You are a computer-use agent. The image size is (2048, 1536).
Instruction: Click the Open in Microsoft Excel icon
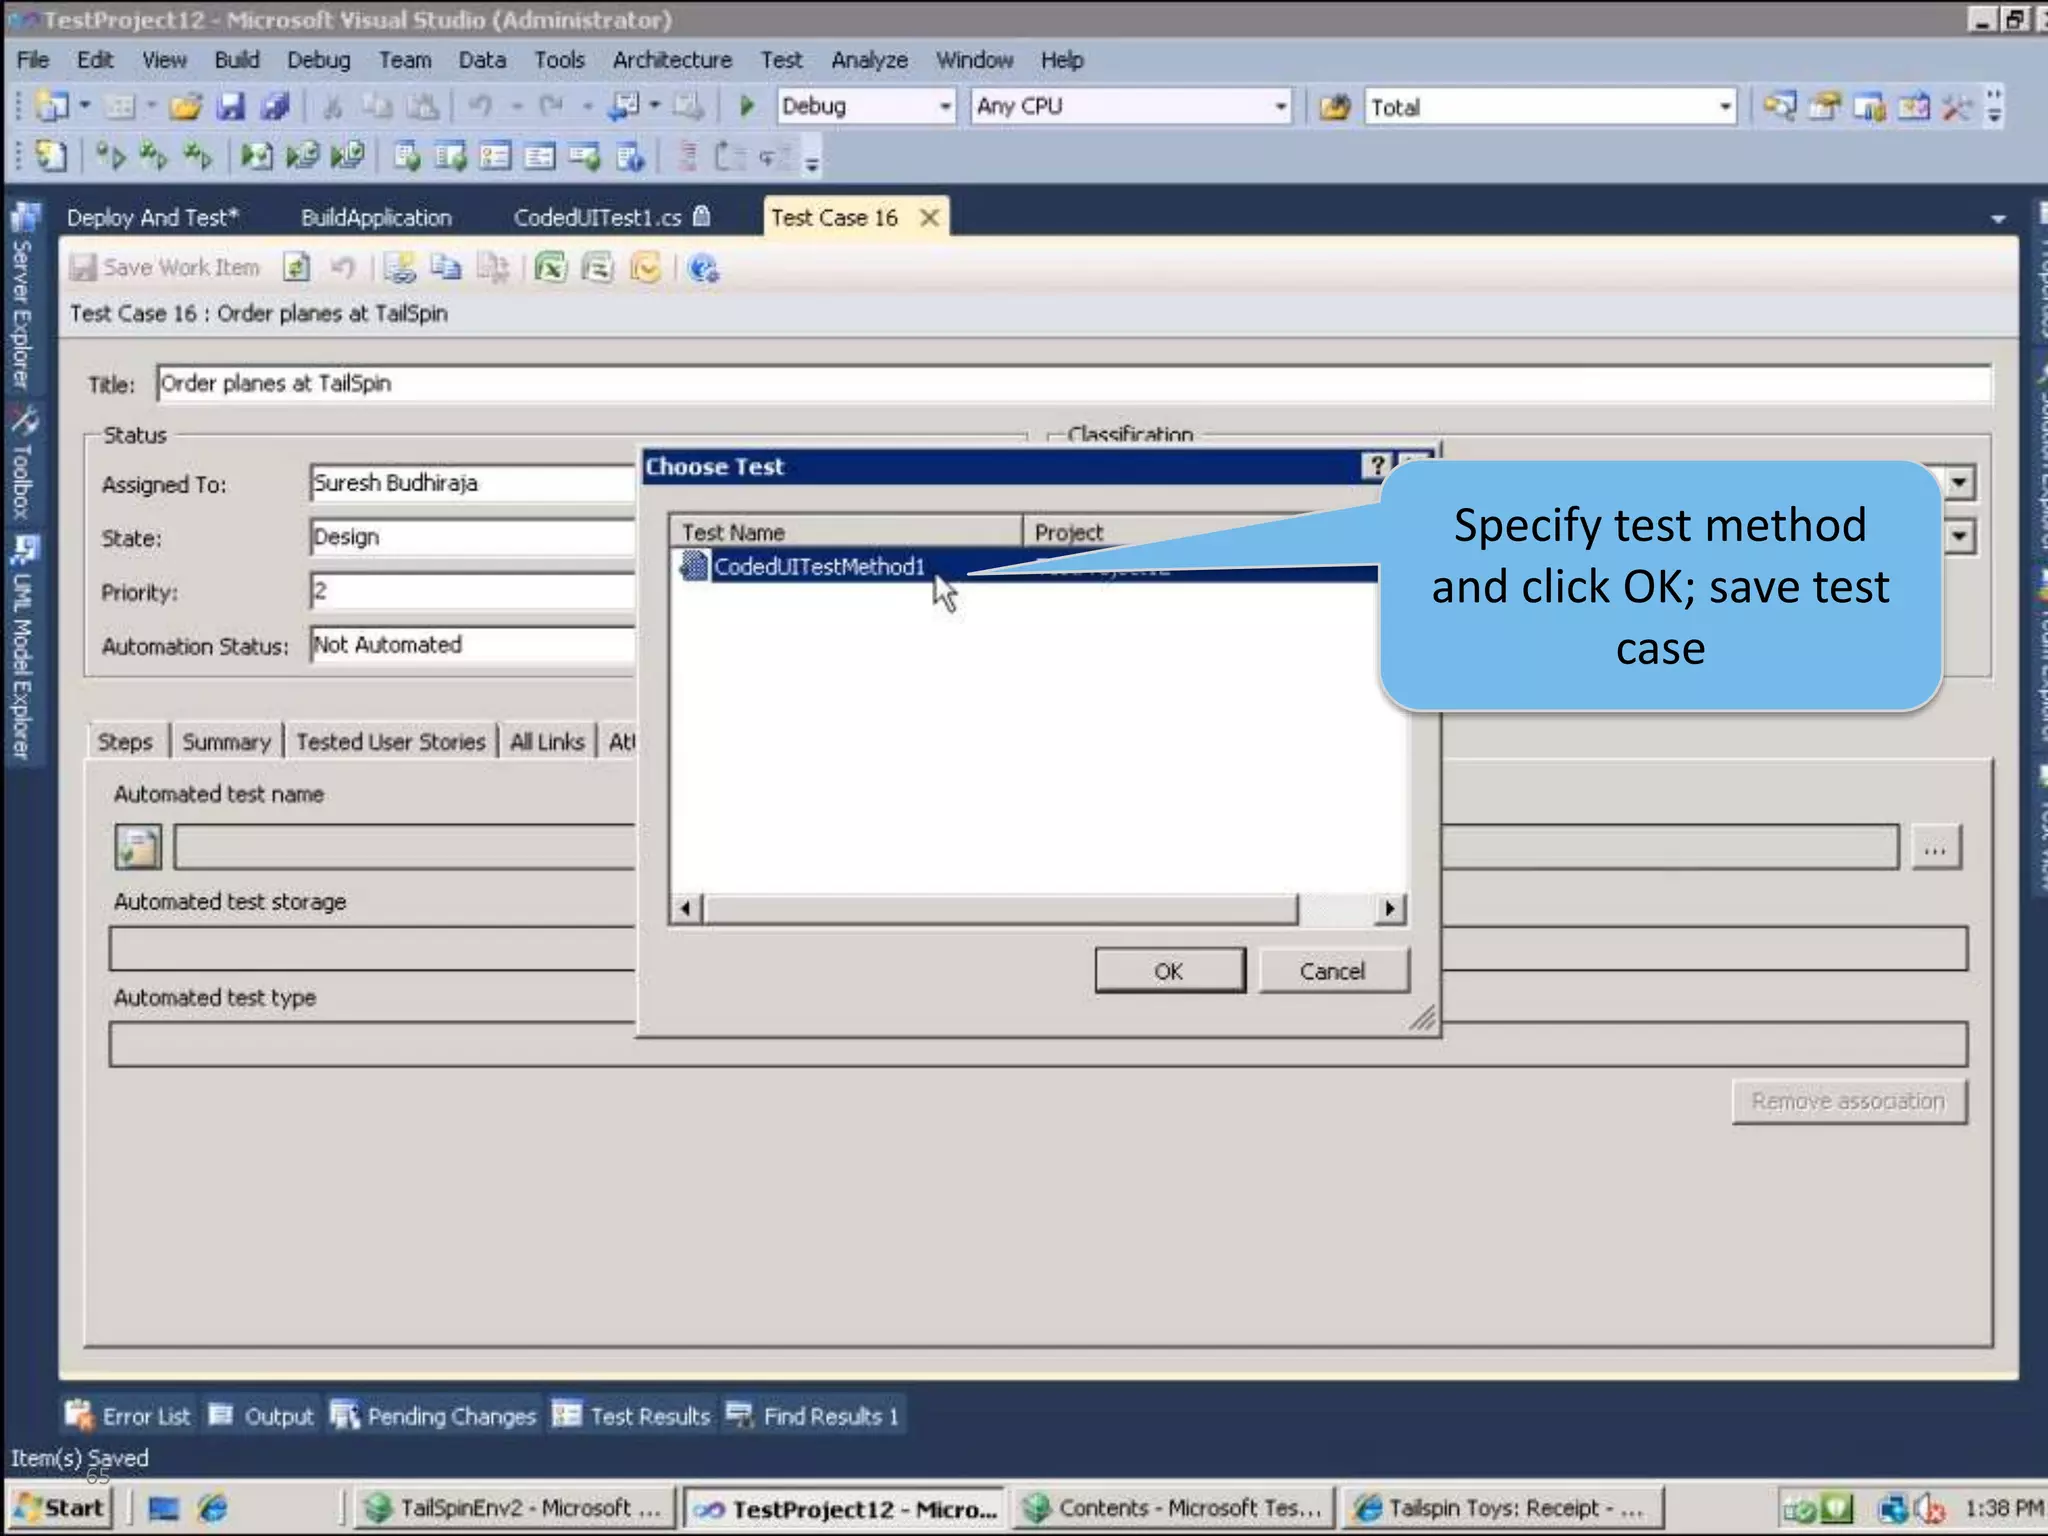550,268
